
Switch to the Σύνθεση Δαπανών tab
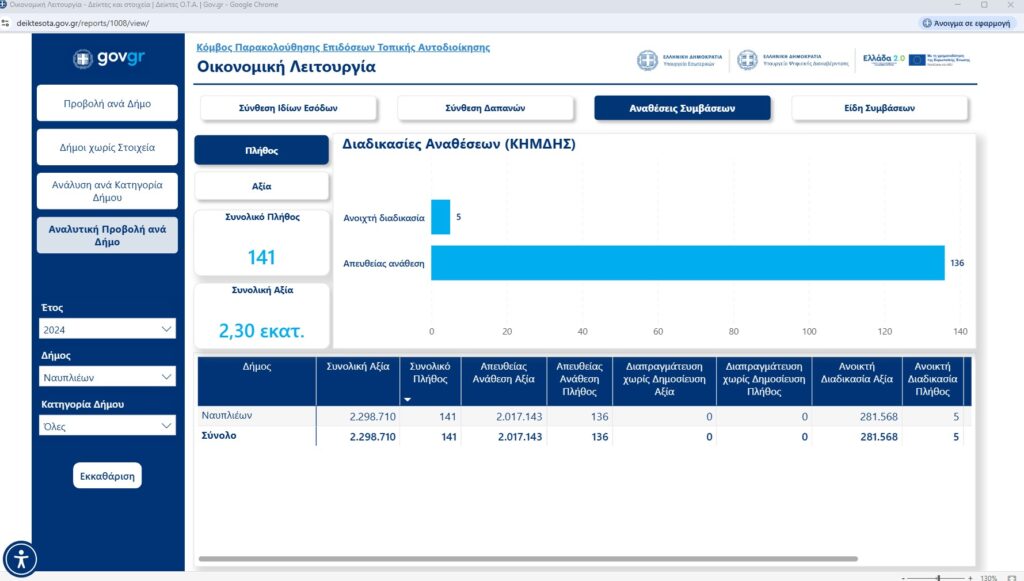pyautogui.click(x=485, y=108)
